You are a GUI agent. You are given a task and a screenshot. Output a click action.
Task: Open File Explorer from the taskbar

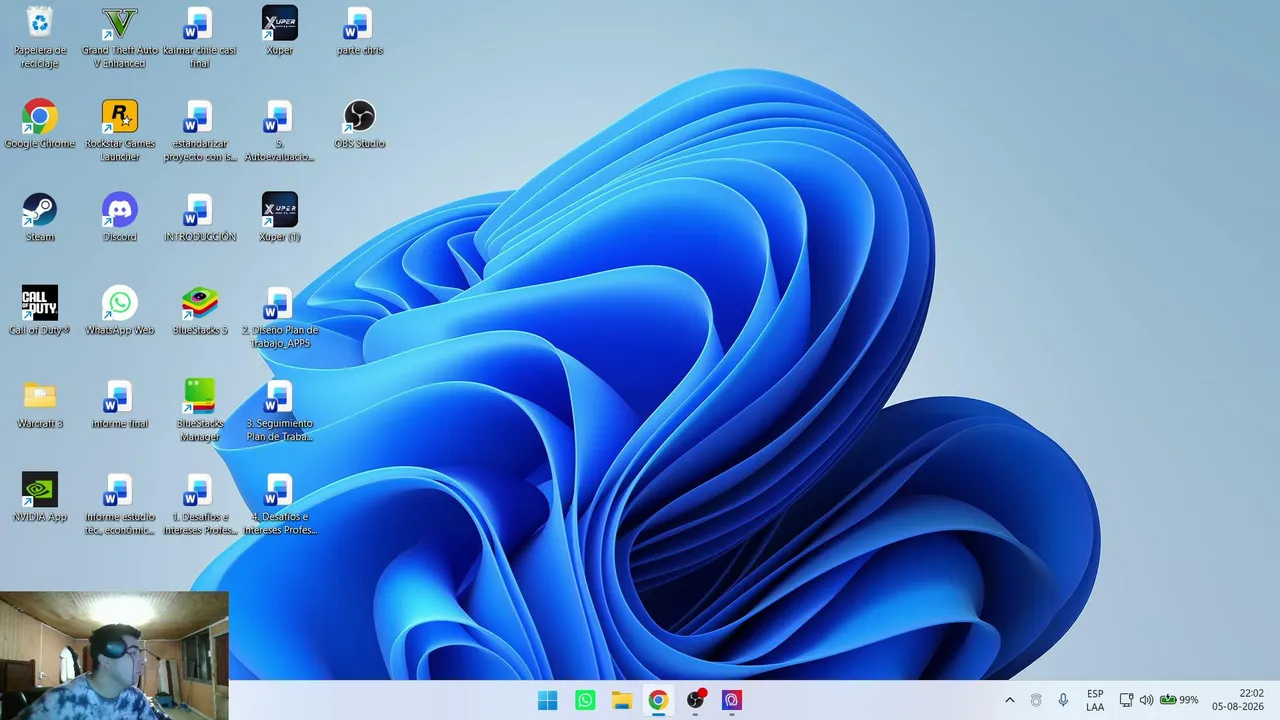(622, 700)
